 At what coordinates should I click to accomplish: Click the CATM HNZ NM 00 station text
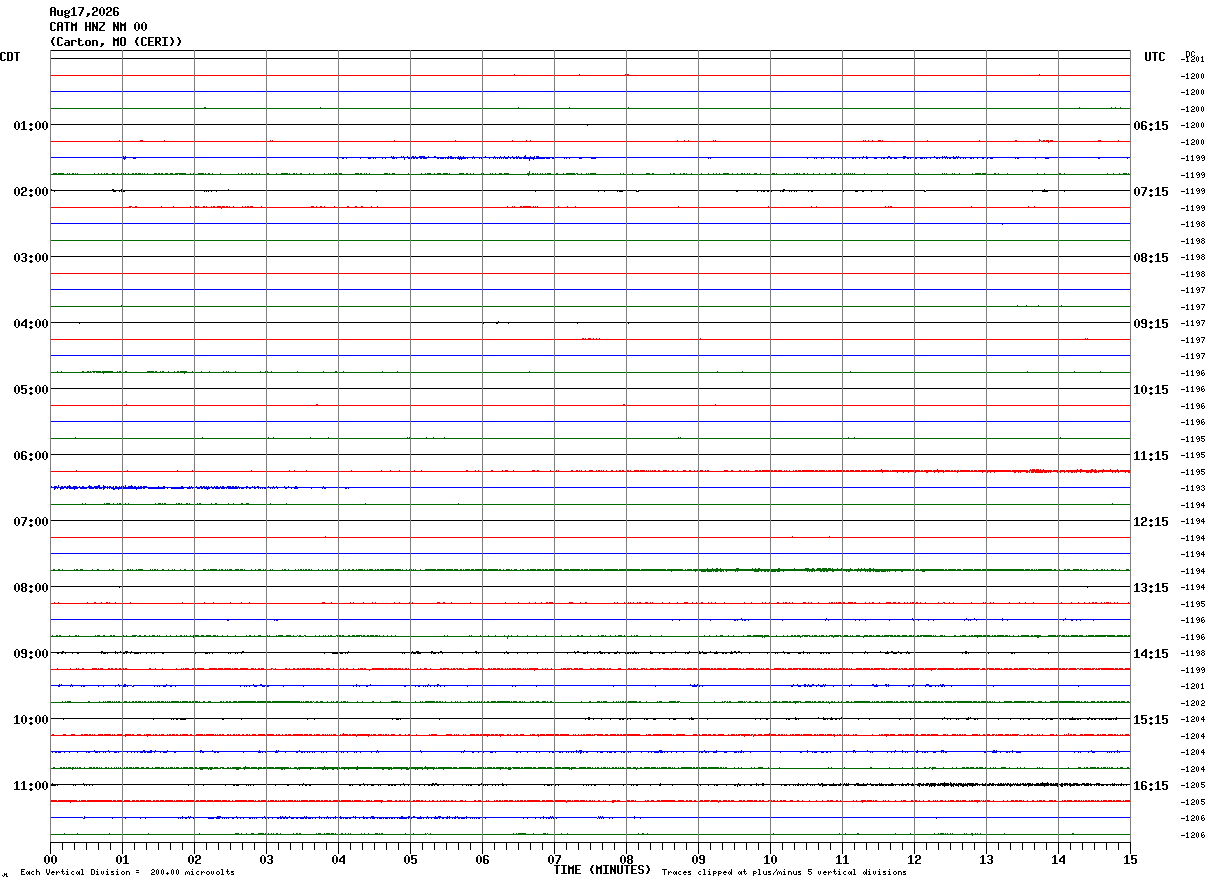point(98,27)
